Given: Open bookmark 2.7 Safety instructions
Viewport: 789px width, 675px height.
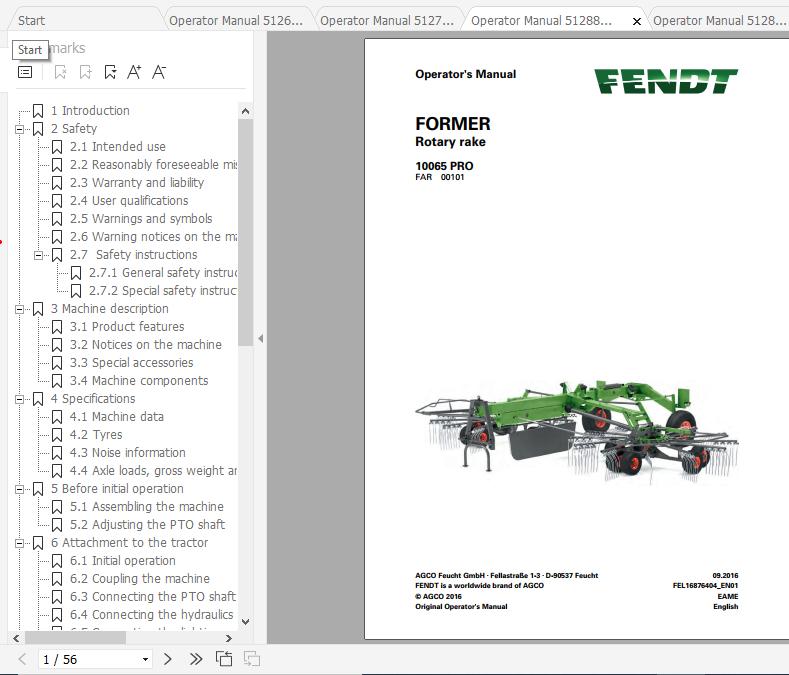Looking at the screenshot, I should (x=133, y=255).
